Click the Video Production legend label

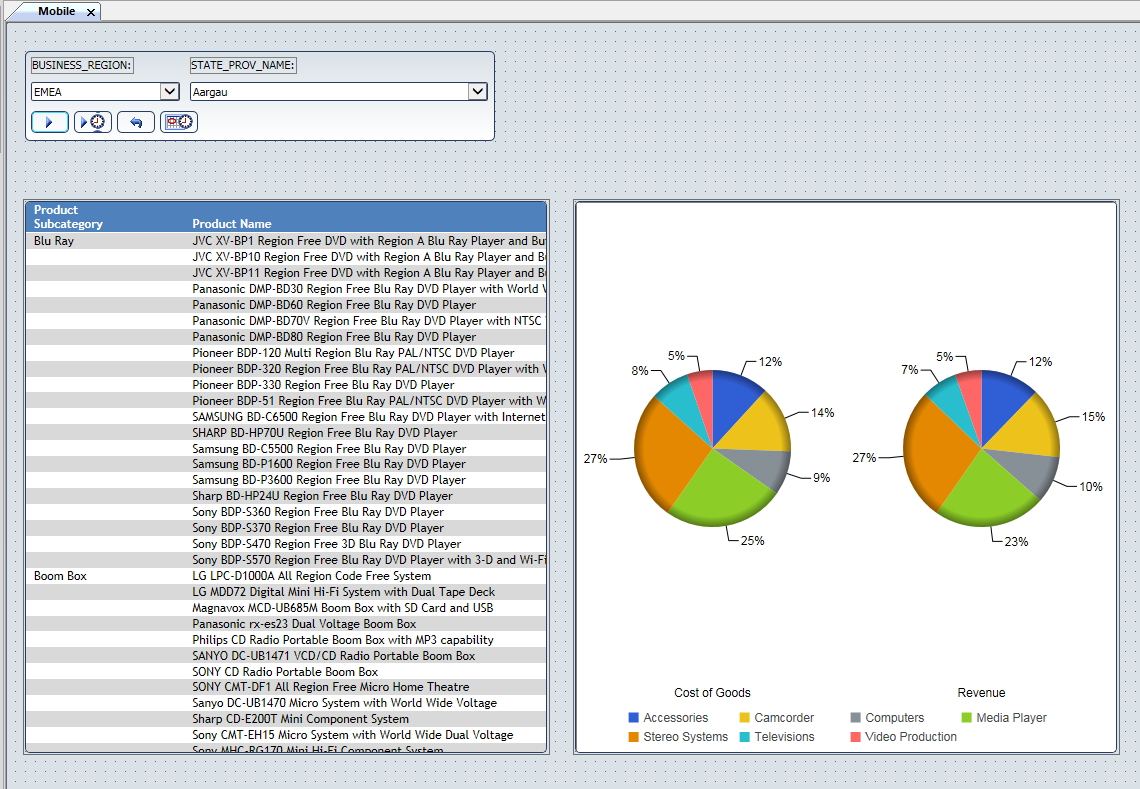[911, 737]
